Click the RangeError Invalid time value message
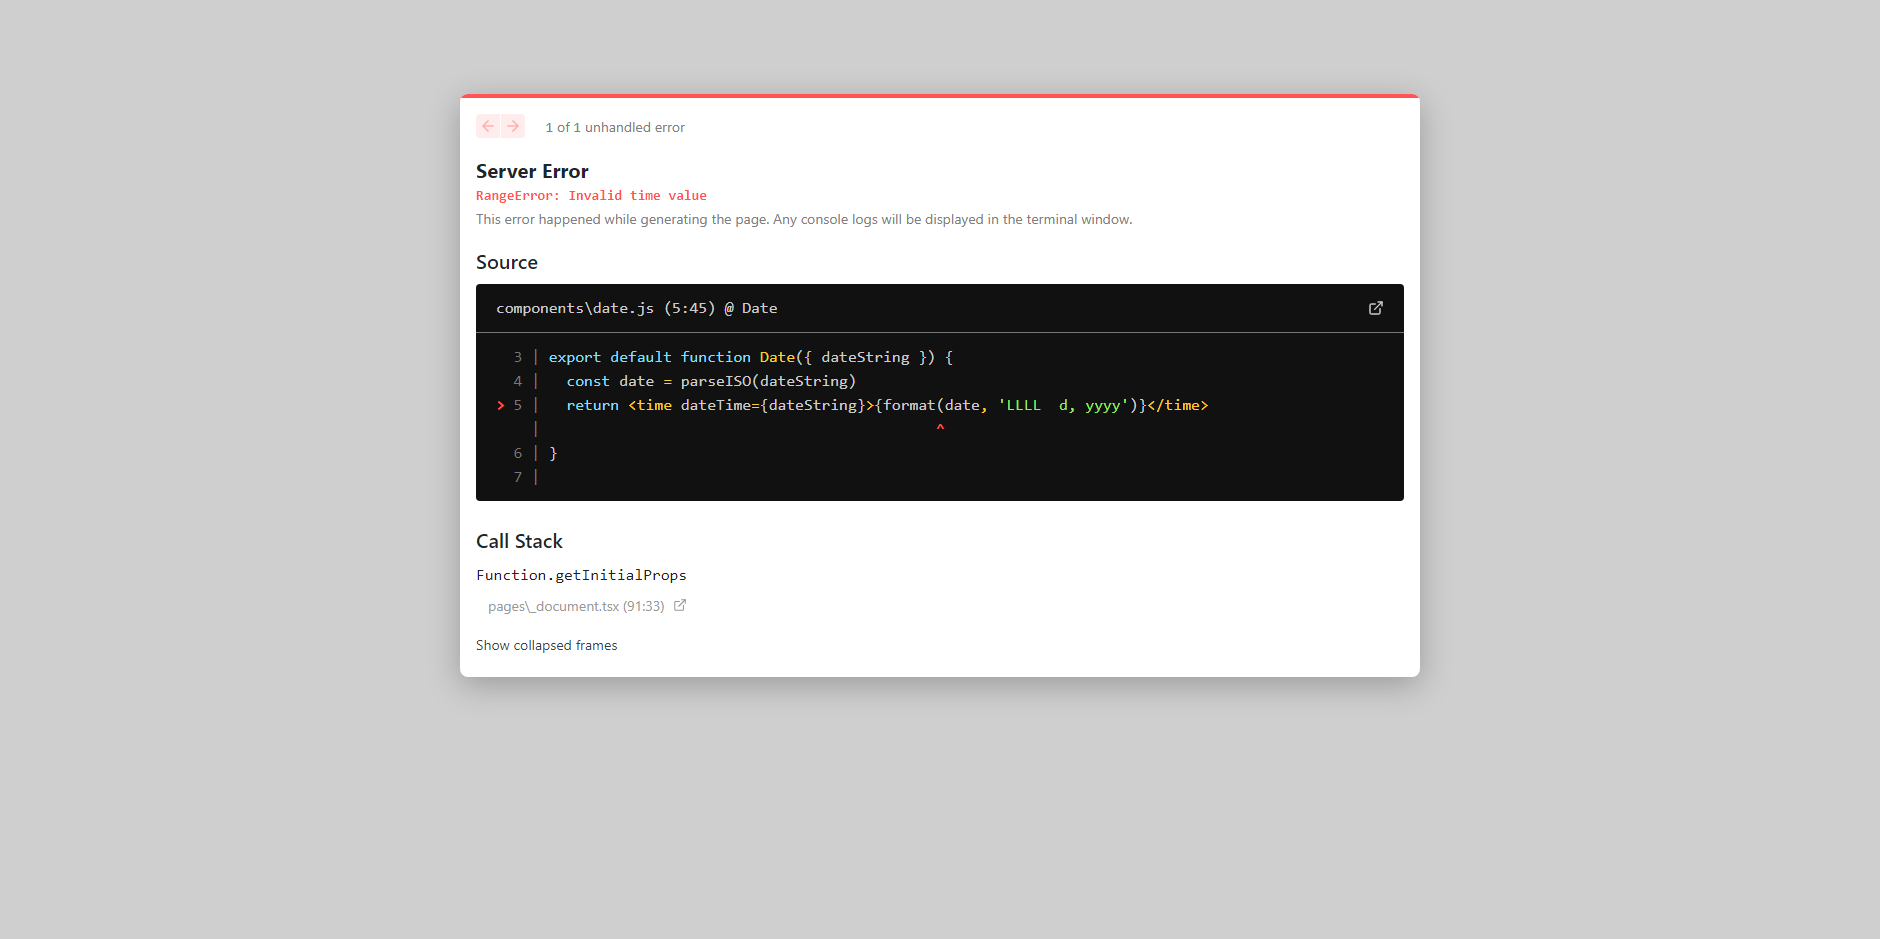Image resolution: width=1880 pixels, height=939 pixels. (591, 195)
